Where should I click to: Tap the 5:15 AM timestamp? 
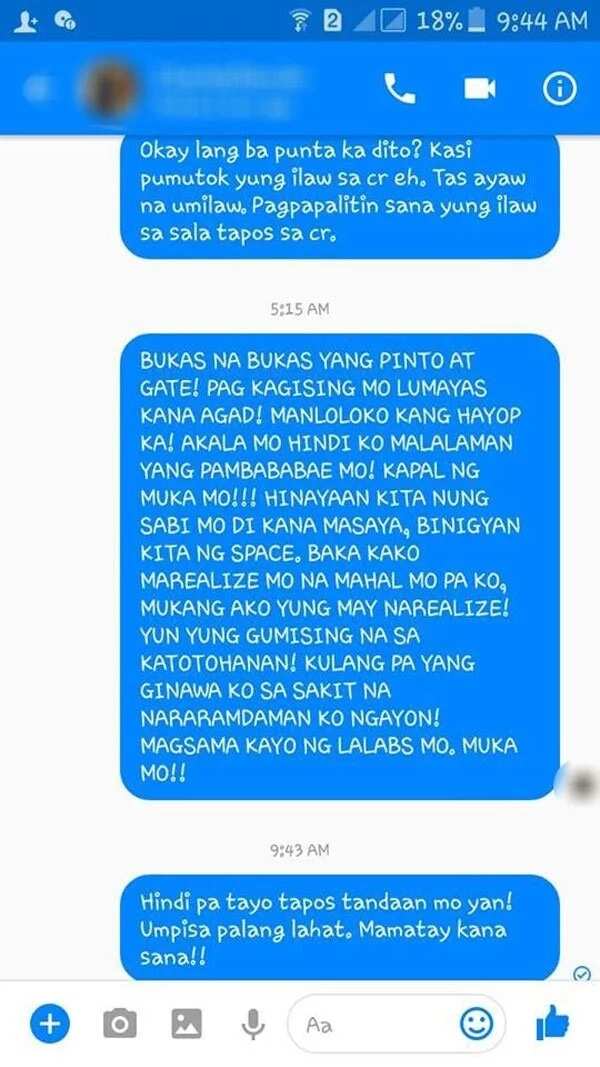(x=299, y=309)
